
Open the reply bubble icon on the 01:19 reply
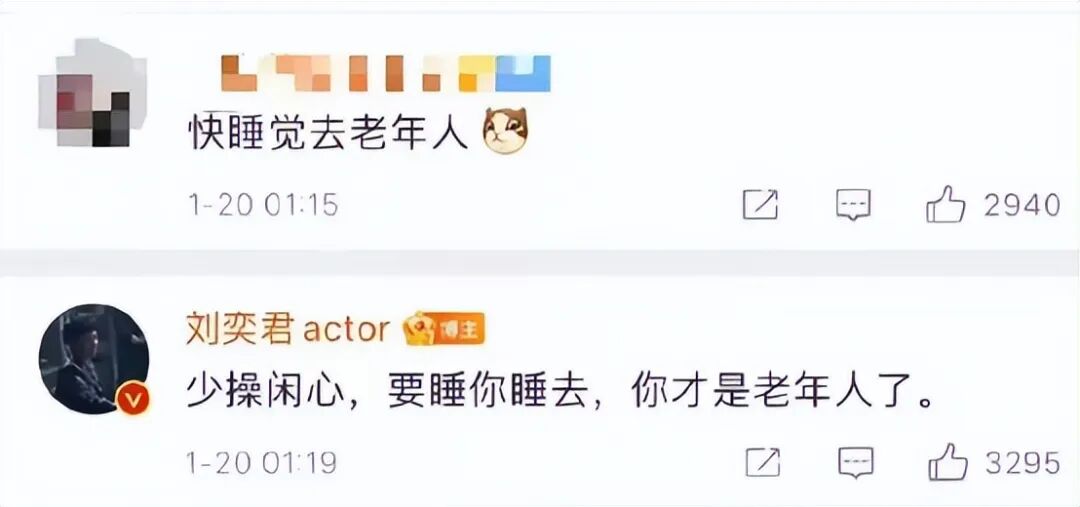[x=856, y=462]
